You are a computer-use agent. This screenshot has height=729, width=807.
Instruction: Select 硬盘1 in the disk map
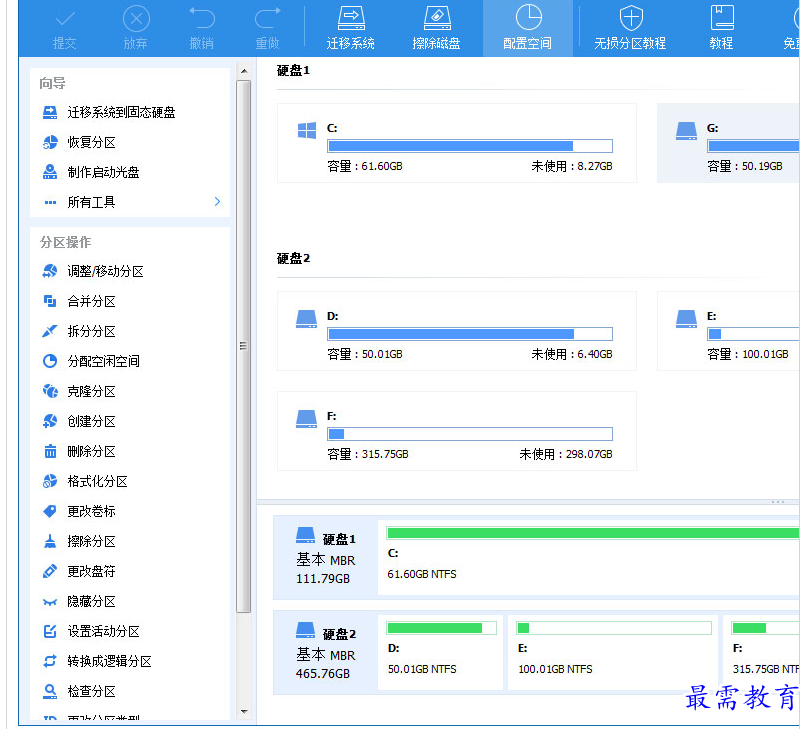tap(325, 558)
